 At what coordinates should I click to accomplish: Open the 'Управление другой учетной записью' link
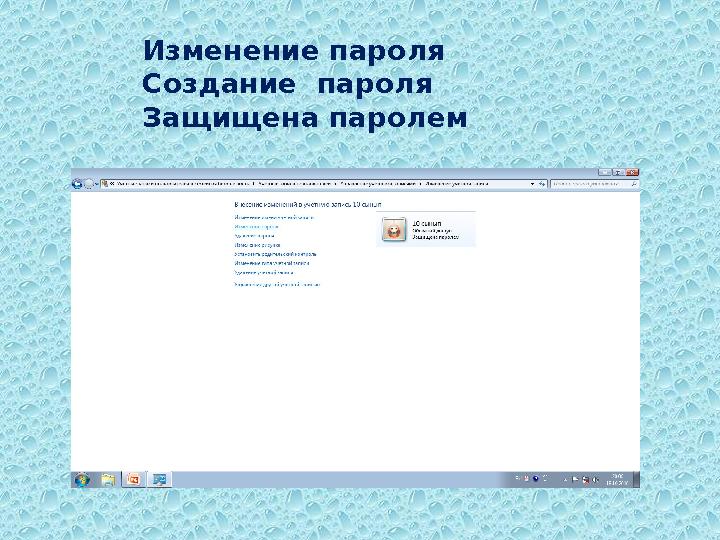click(277, 285)
